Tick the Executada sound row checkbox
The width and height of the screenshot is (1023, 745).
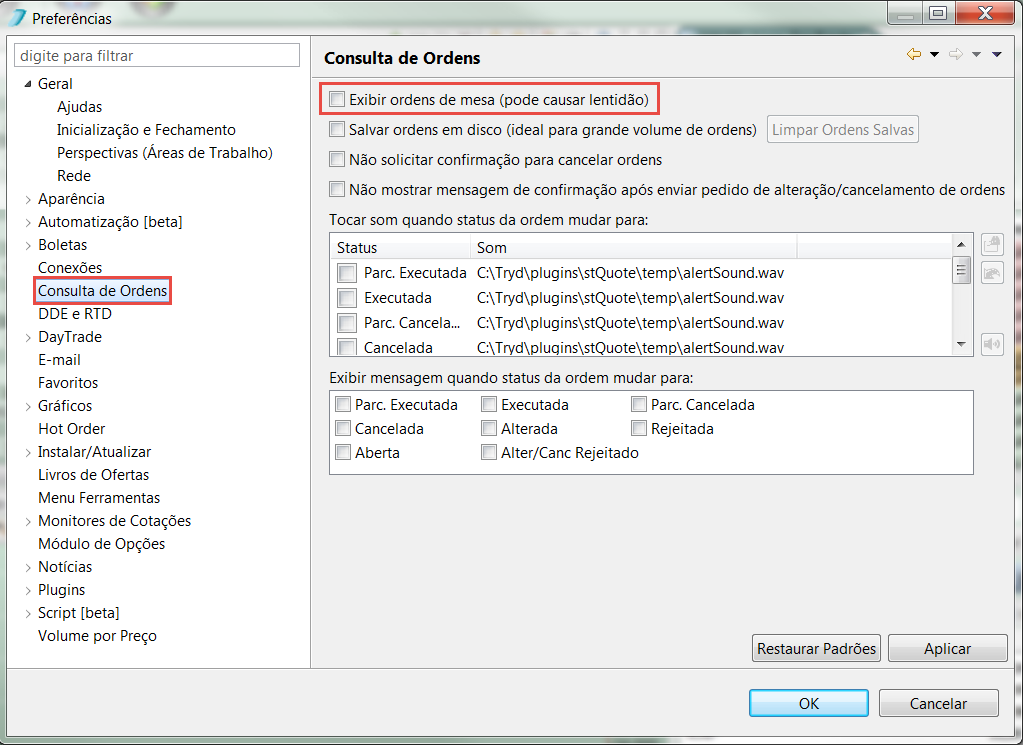coord(346,298)
